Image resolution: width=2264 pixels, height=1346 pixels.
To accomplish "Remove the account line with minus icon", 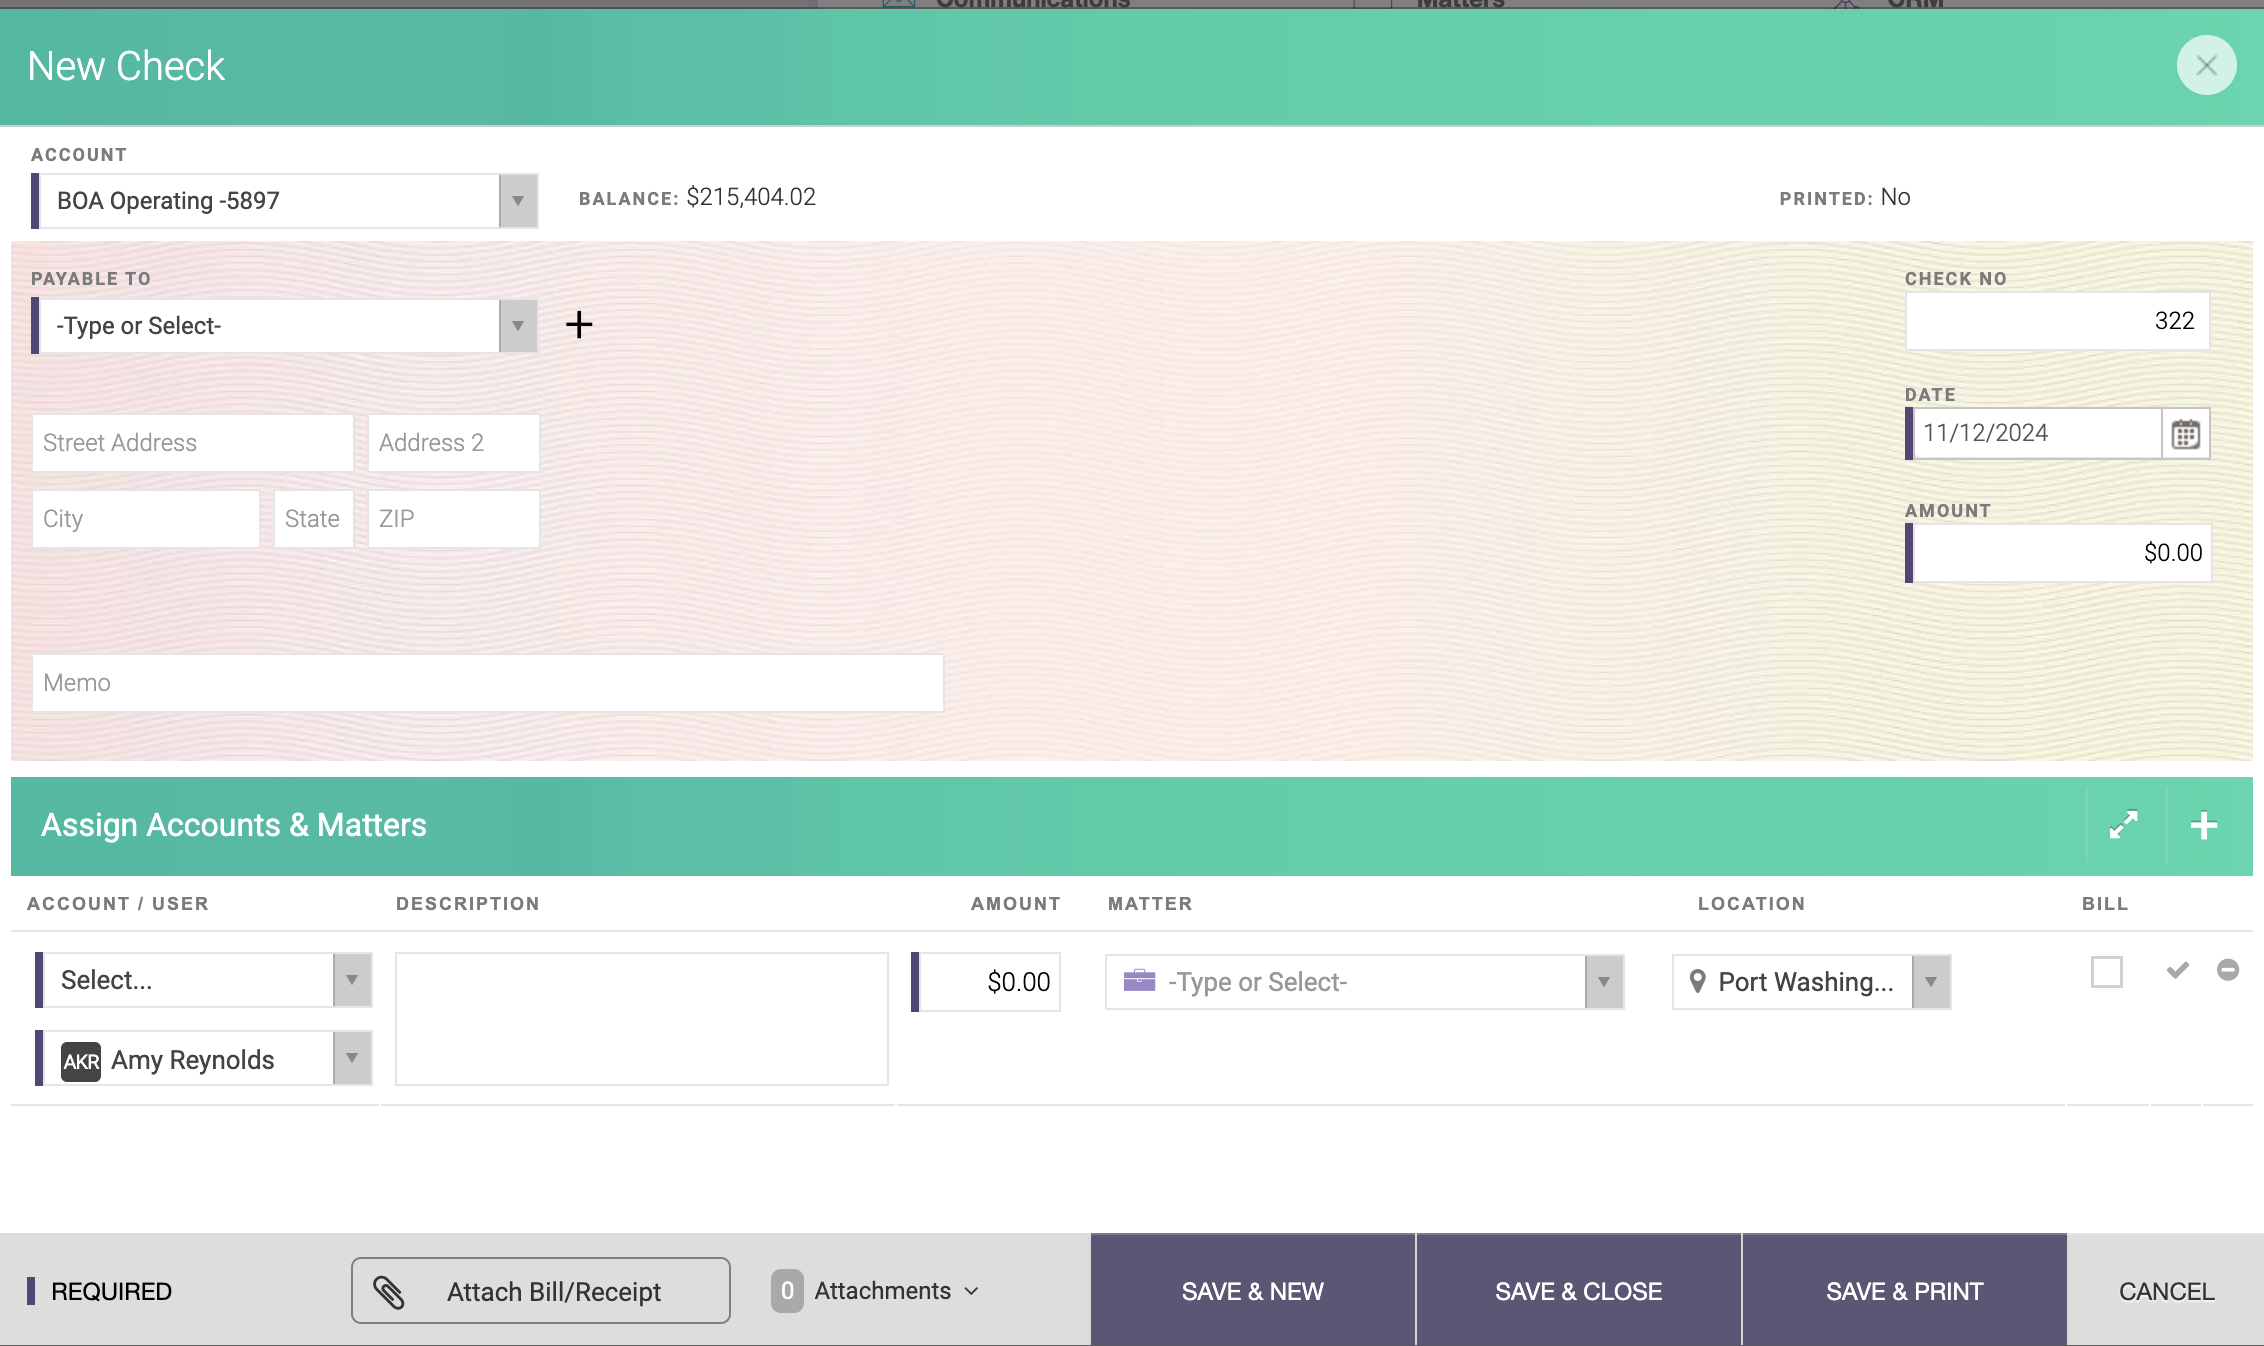I will pos(2227,970).
